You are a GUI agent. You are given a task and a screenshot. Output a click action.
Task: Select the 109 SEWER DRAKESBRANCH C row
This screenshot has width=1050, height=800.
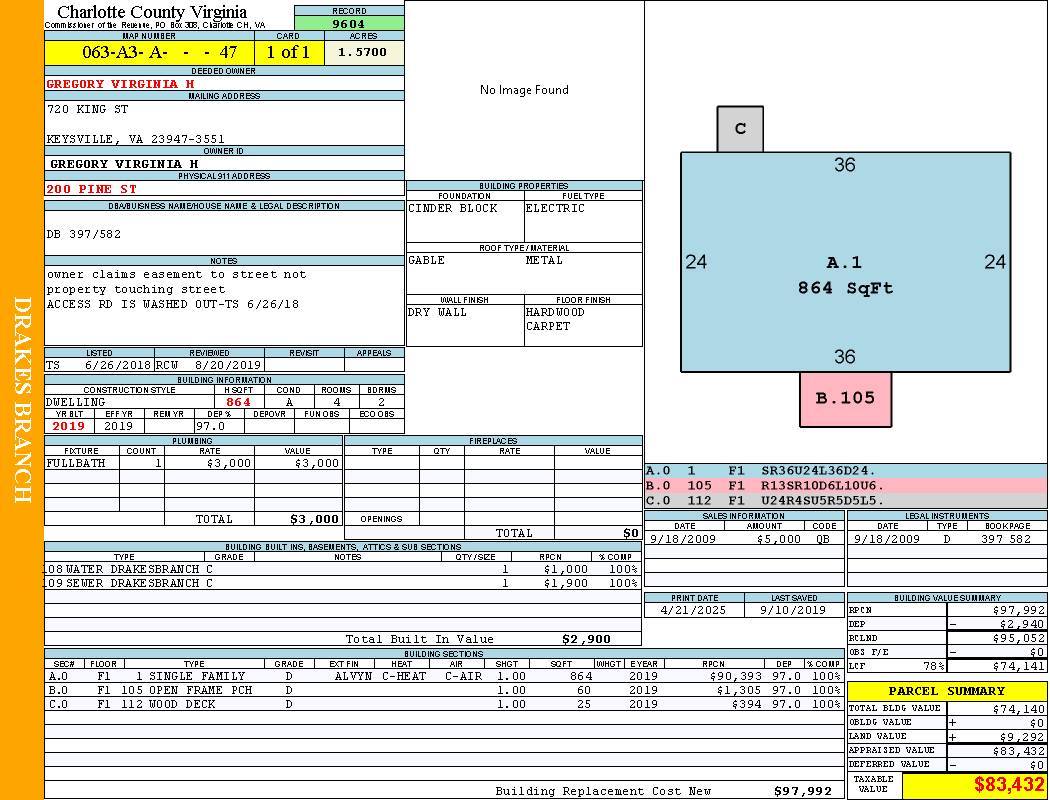342,583
